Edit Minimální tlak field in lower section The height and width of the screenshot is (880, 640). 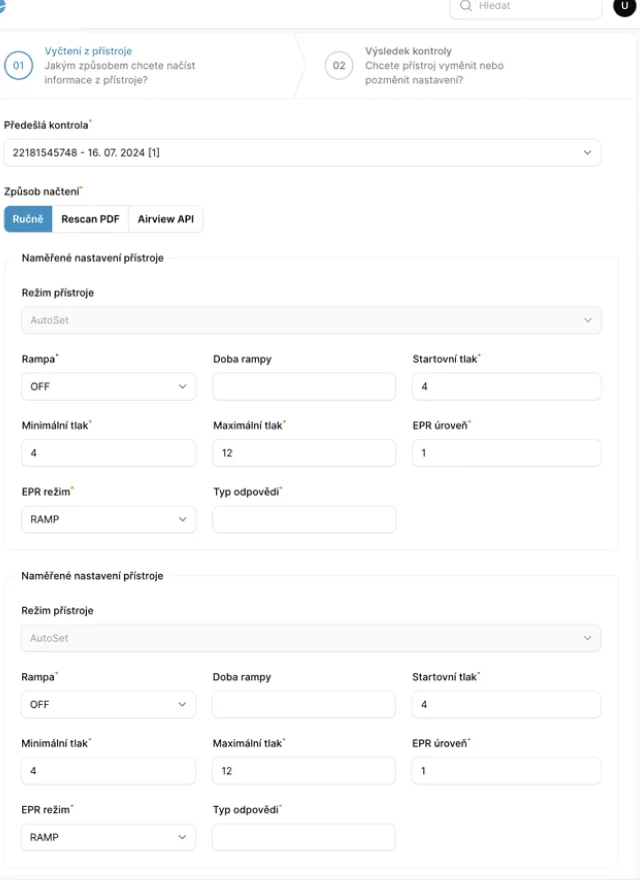(x=108, y=771)
